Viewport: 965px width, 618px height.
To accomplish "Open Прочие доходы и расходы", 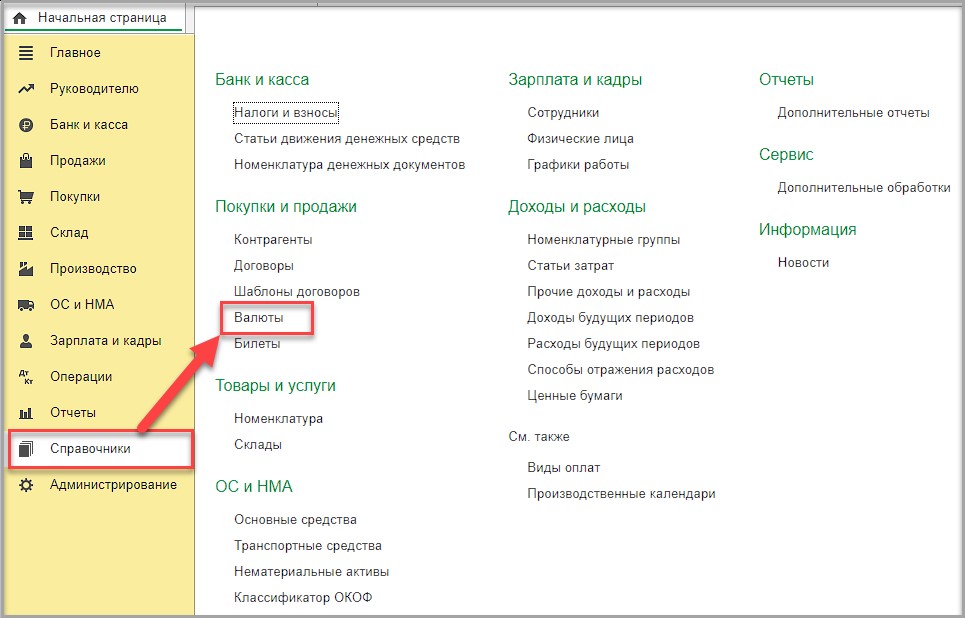I will pos(608,291).
